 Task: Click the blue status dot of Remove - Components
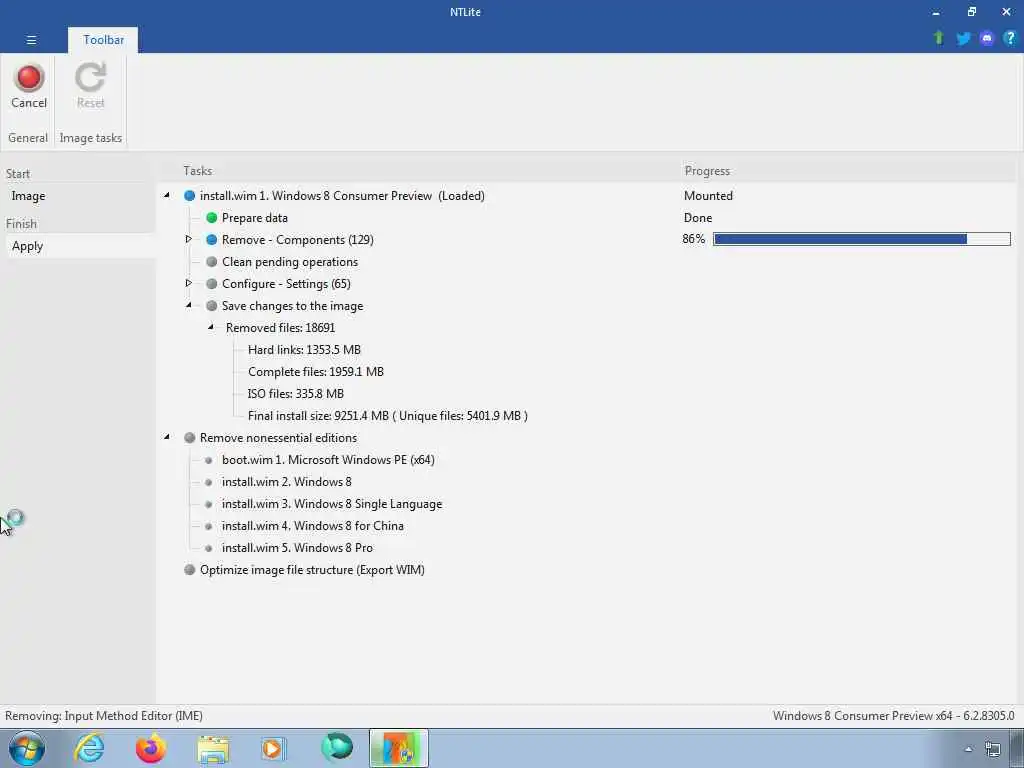point(212,240)
